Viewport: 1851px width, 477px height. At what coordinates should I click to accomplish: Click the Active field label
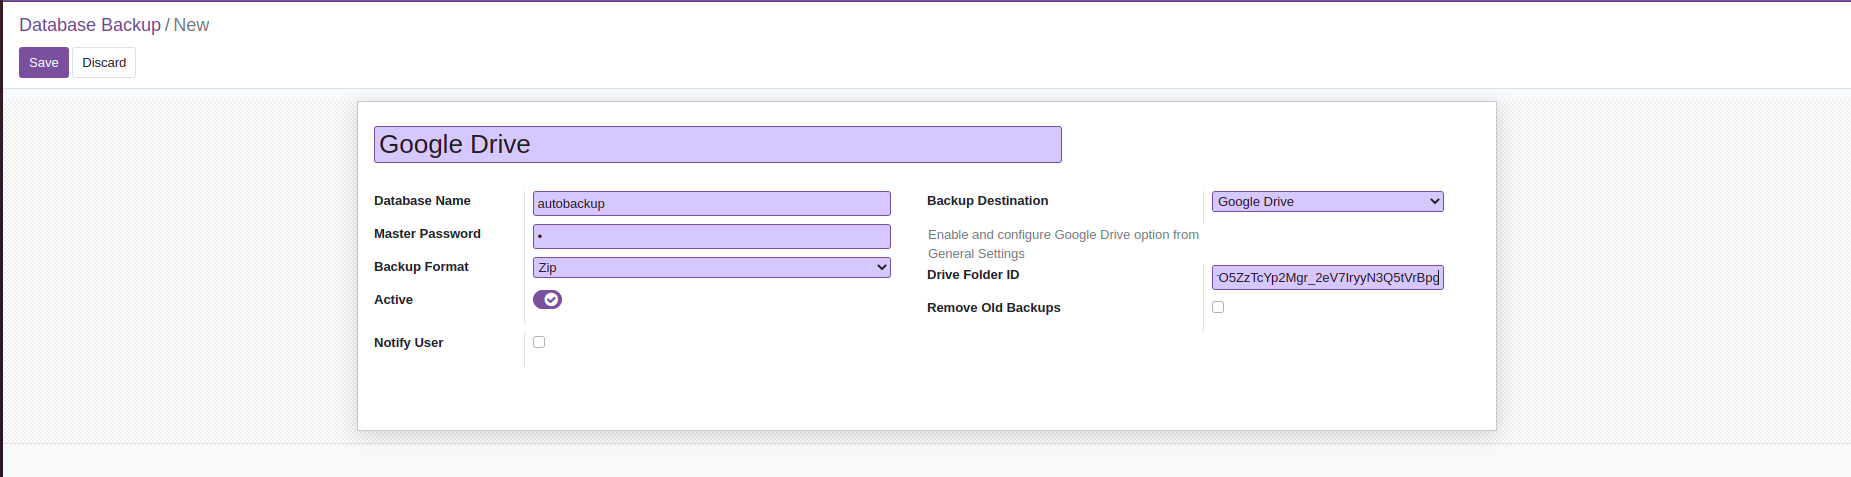coord(393,300)
